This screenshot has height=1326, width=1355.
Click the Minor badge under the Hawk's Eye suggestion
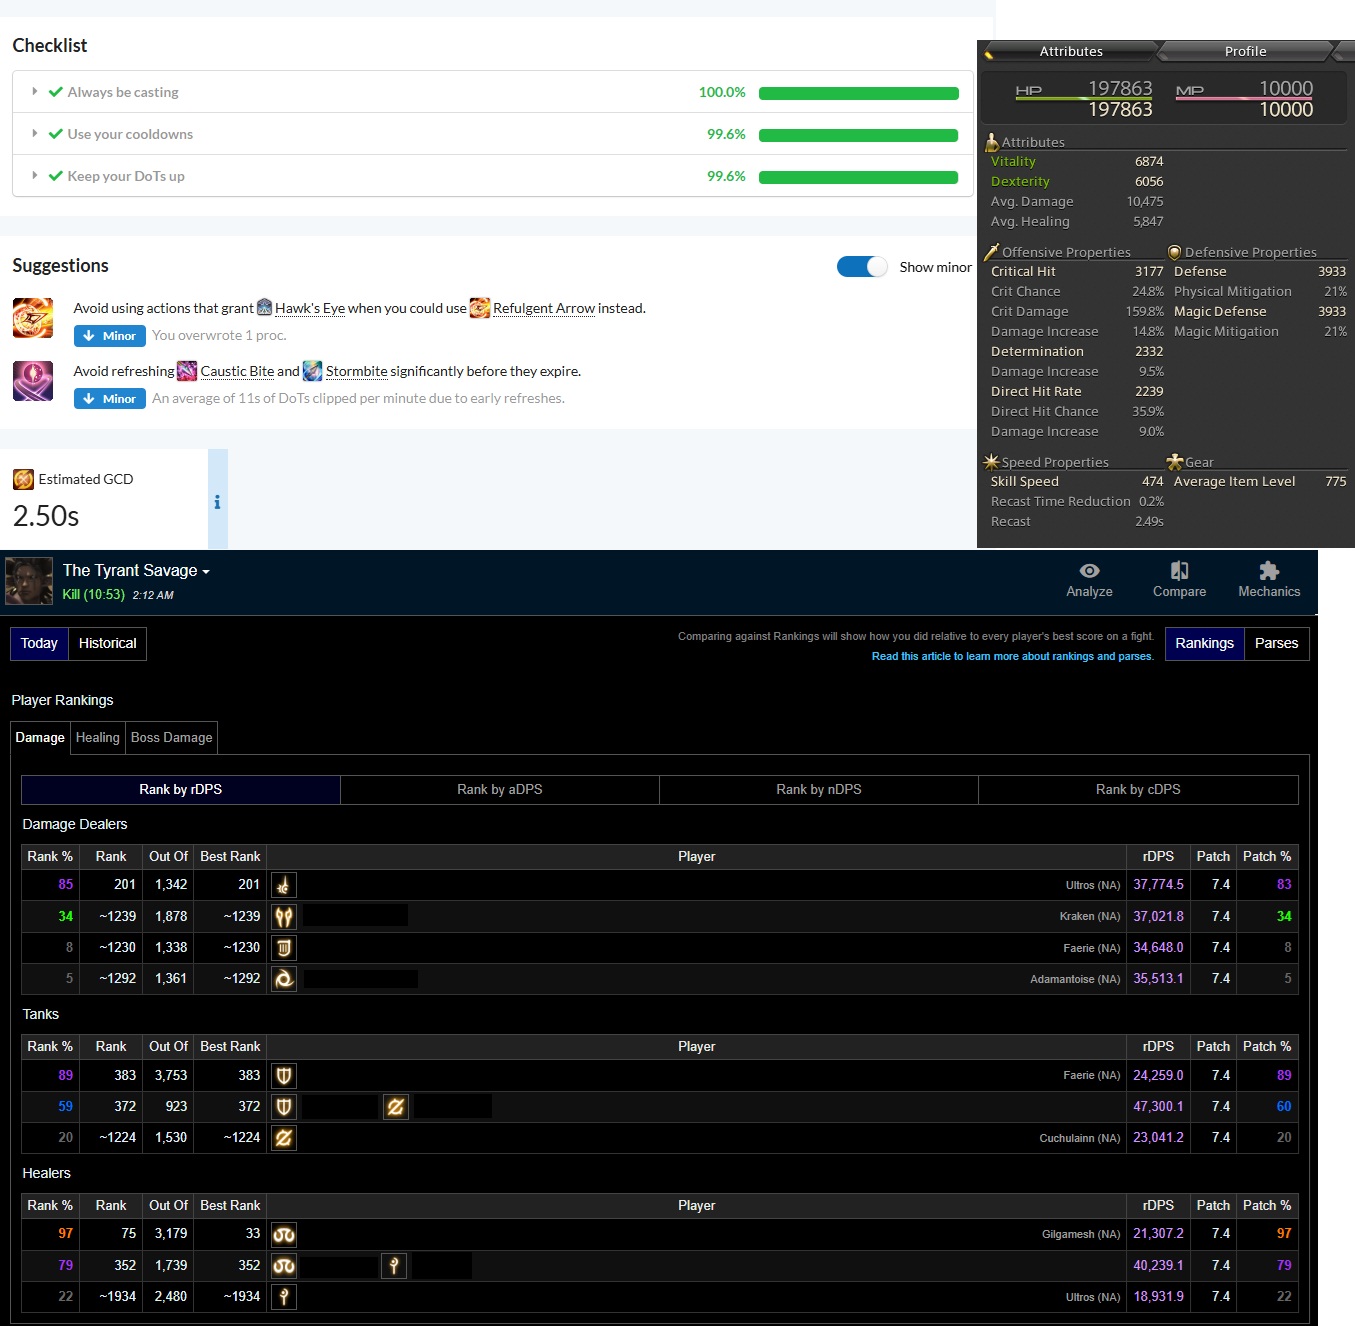[x=110, y=336]
